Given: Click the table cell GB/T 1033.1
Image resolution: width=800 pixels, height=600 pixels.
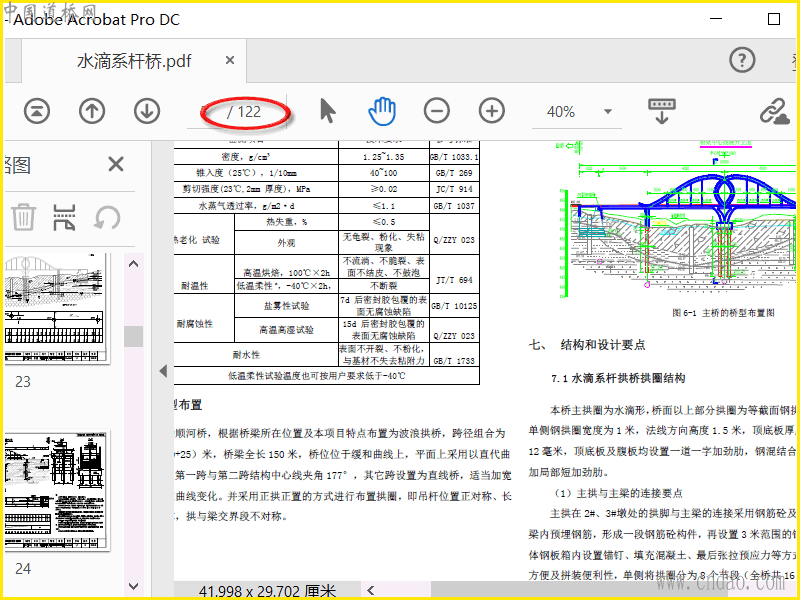Looking at the screenshot, I should [454, 157].
